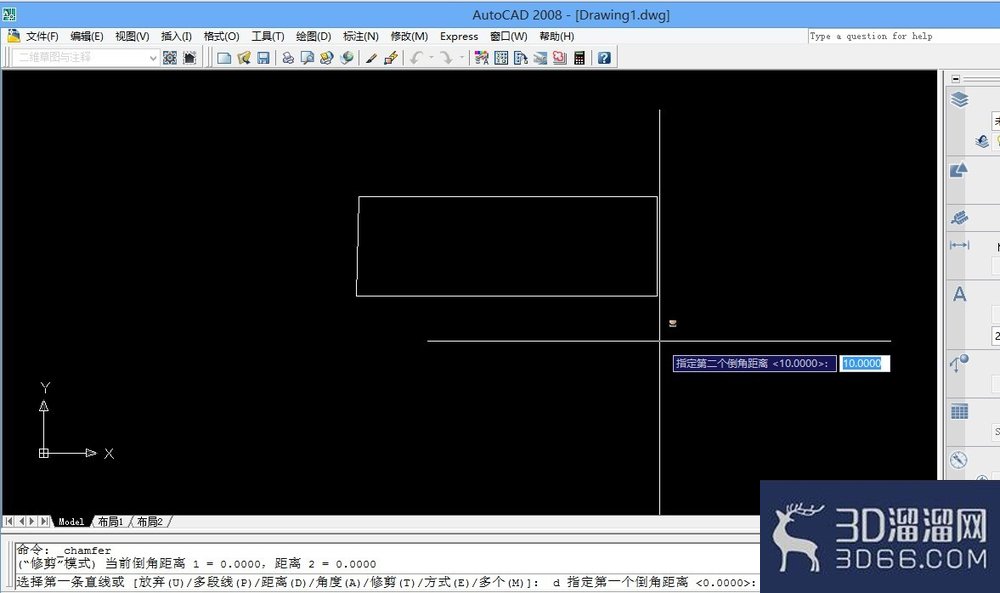Open the 修改(M) menu
1000x593 pixels.
[x=409, y=36]
